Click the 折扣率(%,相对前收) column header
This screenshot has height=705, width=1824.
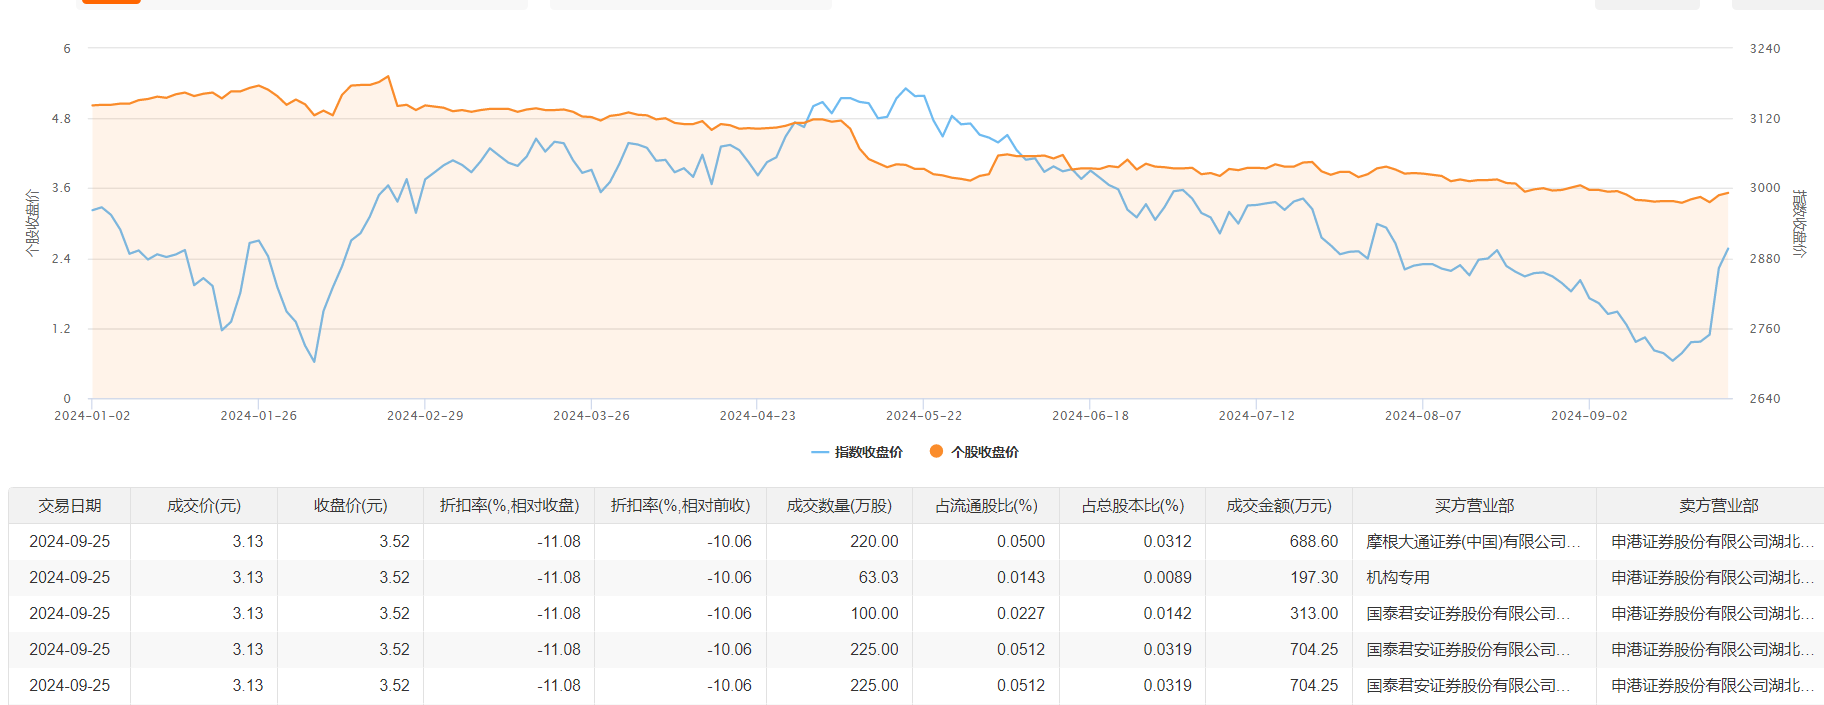click(x=680, y=506)
